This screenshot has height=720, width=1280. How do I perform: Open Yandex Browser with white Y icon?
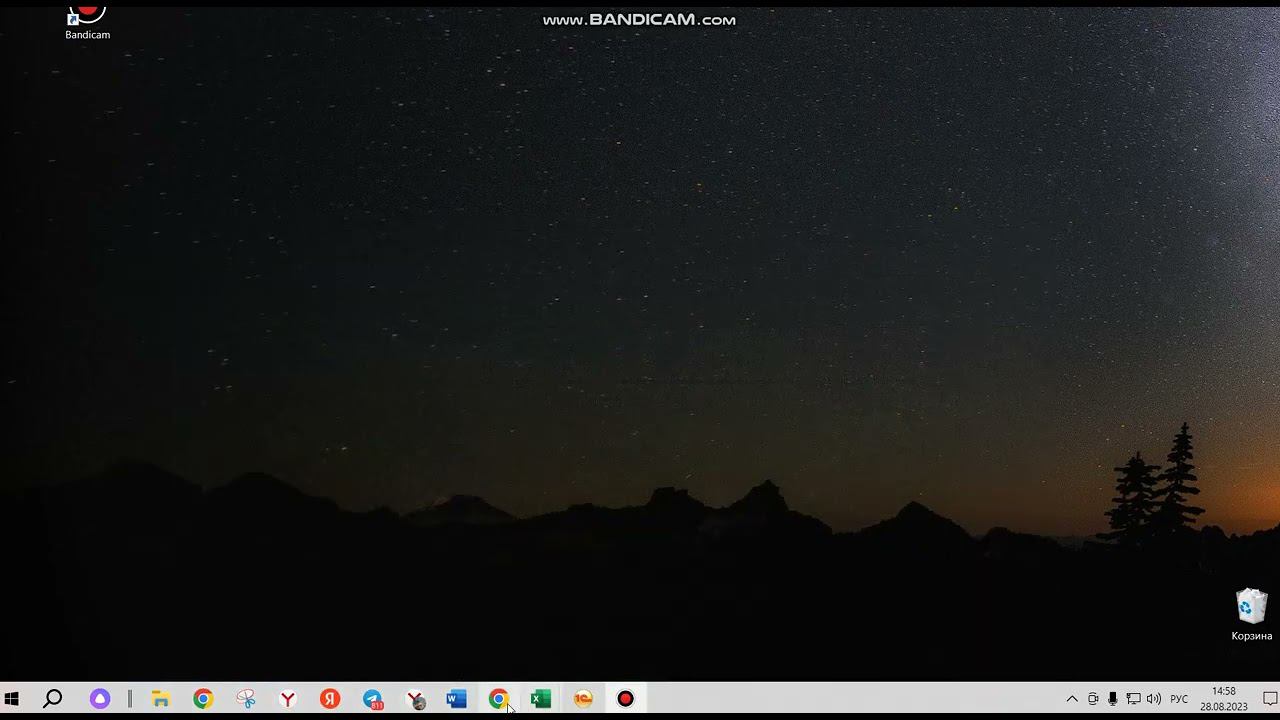pos(288,699)
